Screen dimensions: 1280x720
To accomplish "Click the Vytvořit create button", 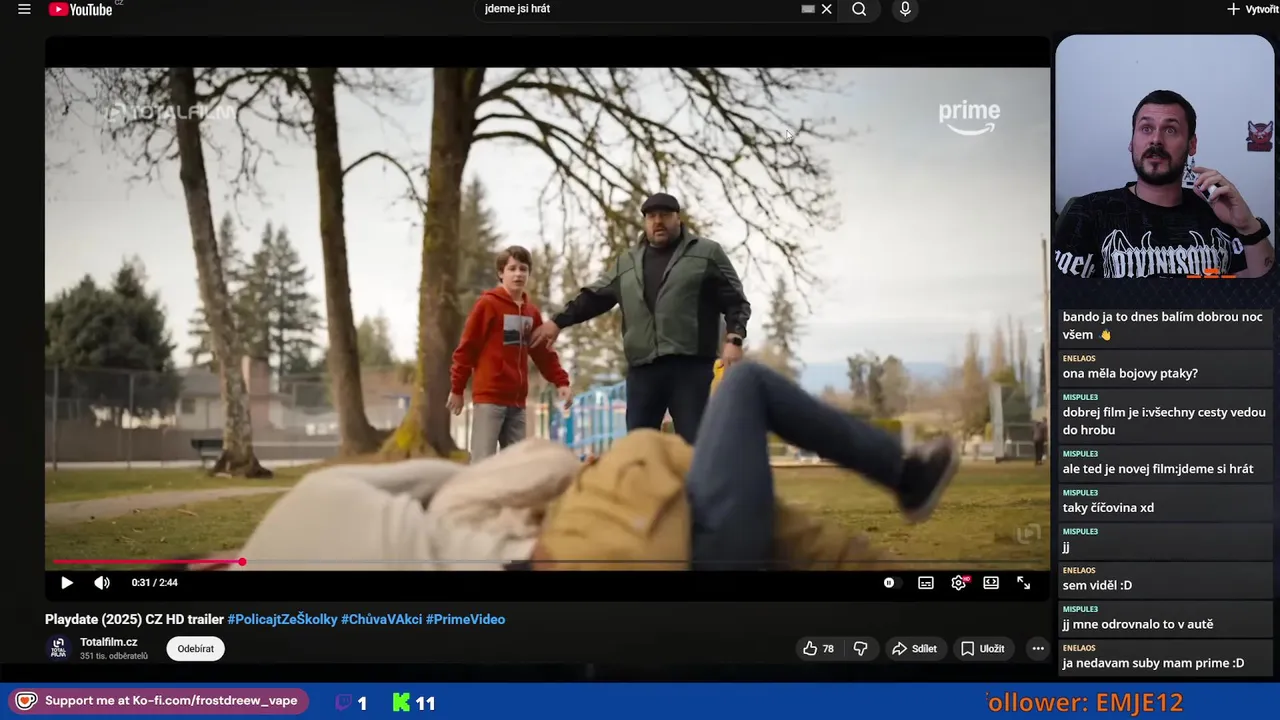I will pyautogui.click(x=1254, y=9).
